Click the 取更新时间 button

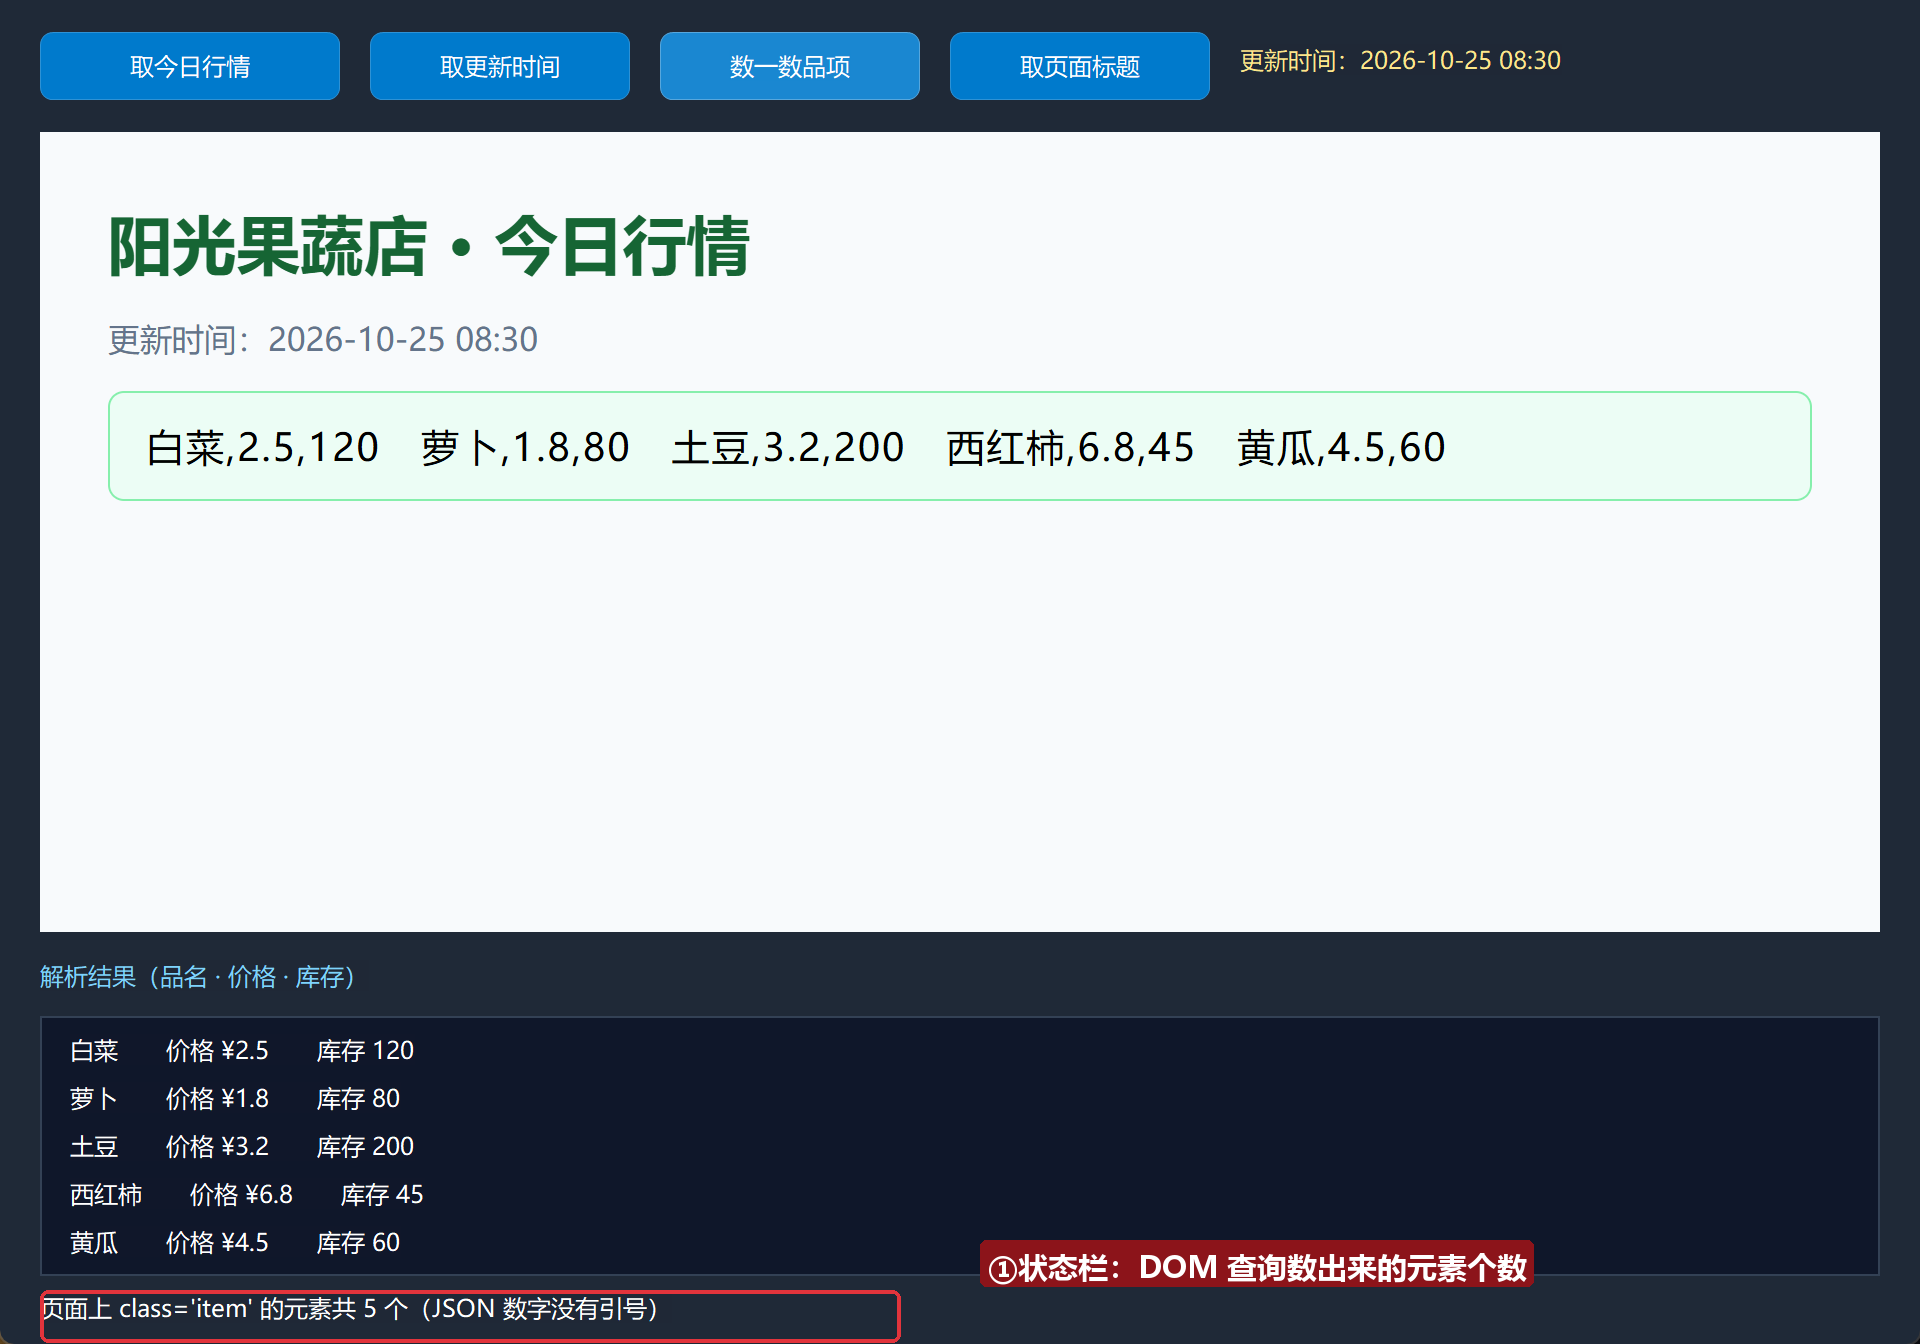tap(500, 66)
